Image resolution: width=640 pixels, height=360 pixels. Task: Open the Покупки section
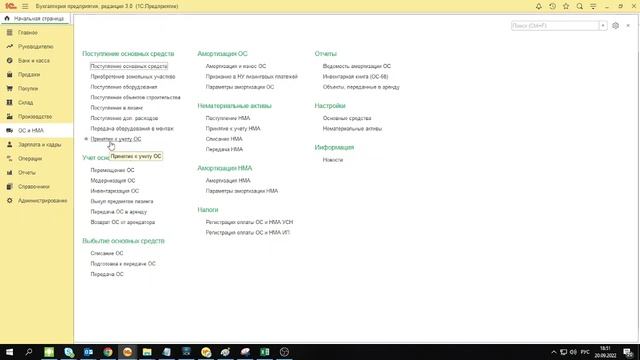click(28, 89)
